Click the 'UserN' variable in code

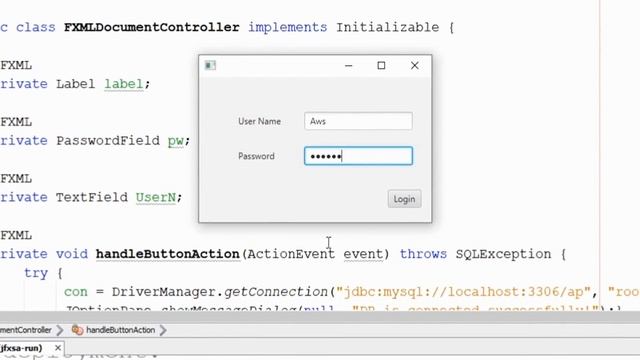pos(156,198)
